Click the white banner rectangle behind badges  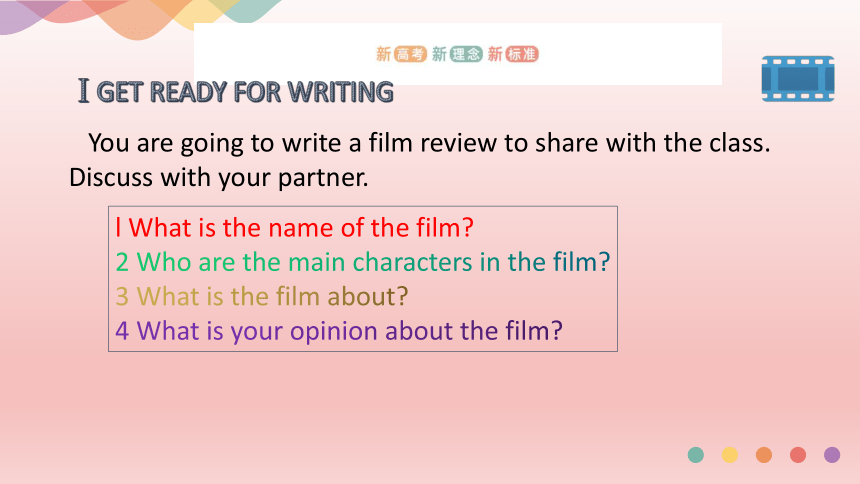click(458, 54)
